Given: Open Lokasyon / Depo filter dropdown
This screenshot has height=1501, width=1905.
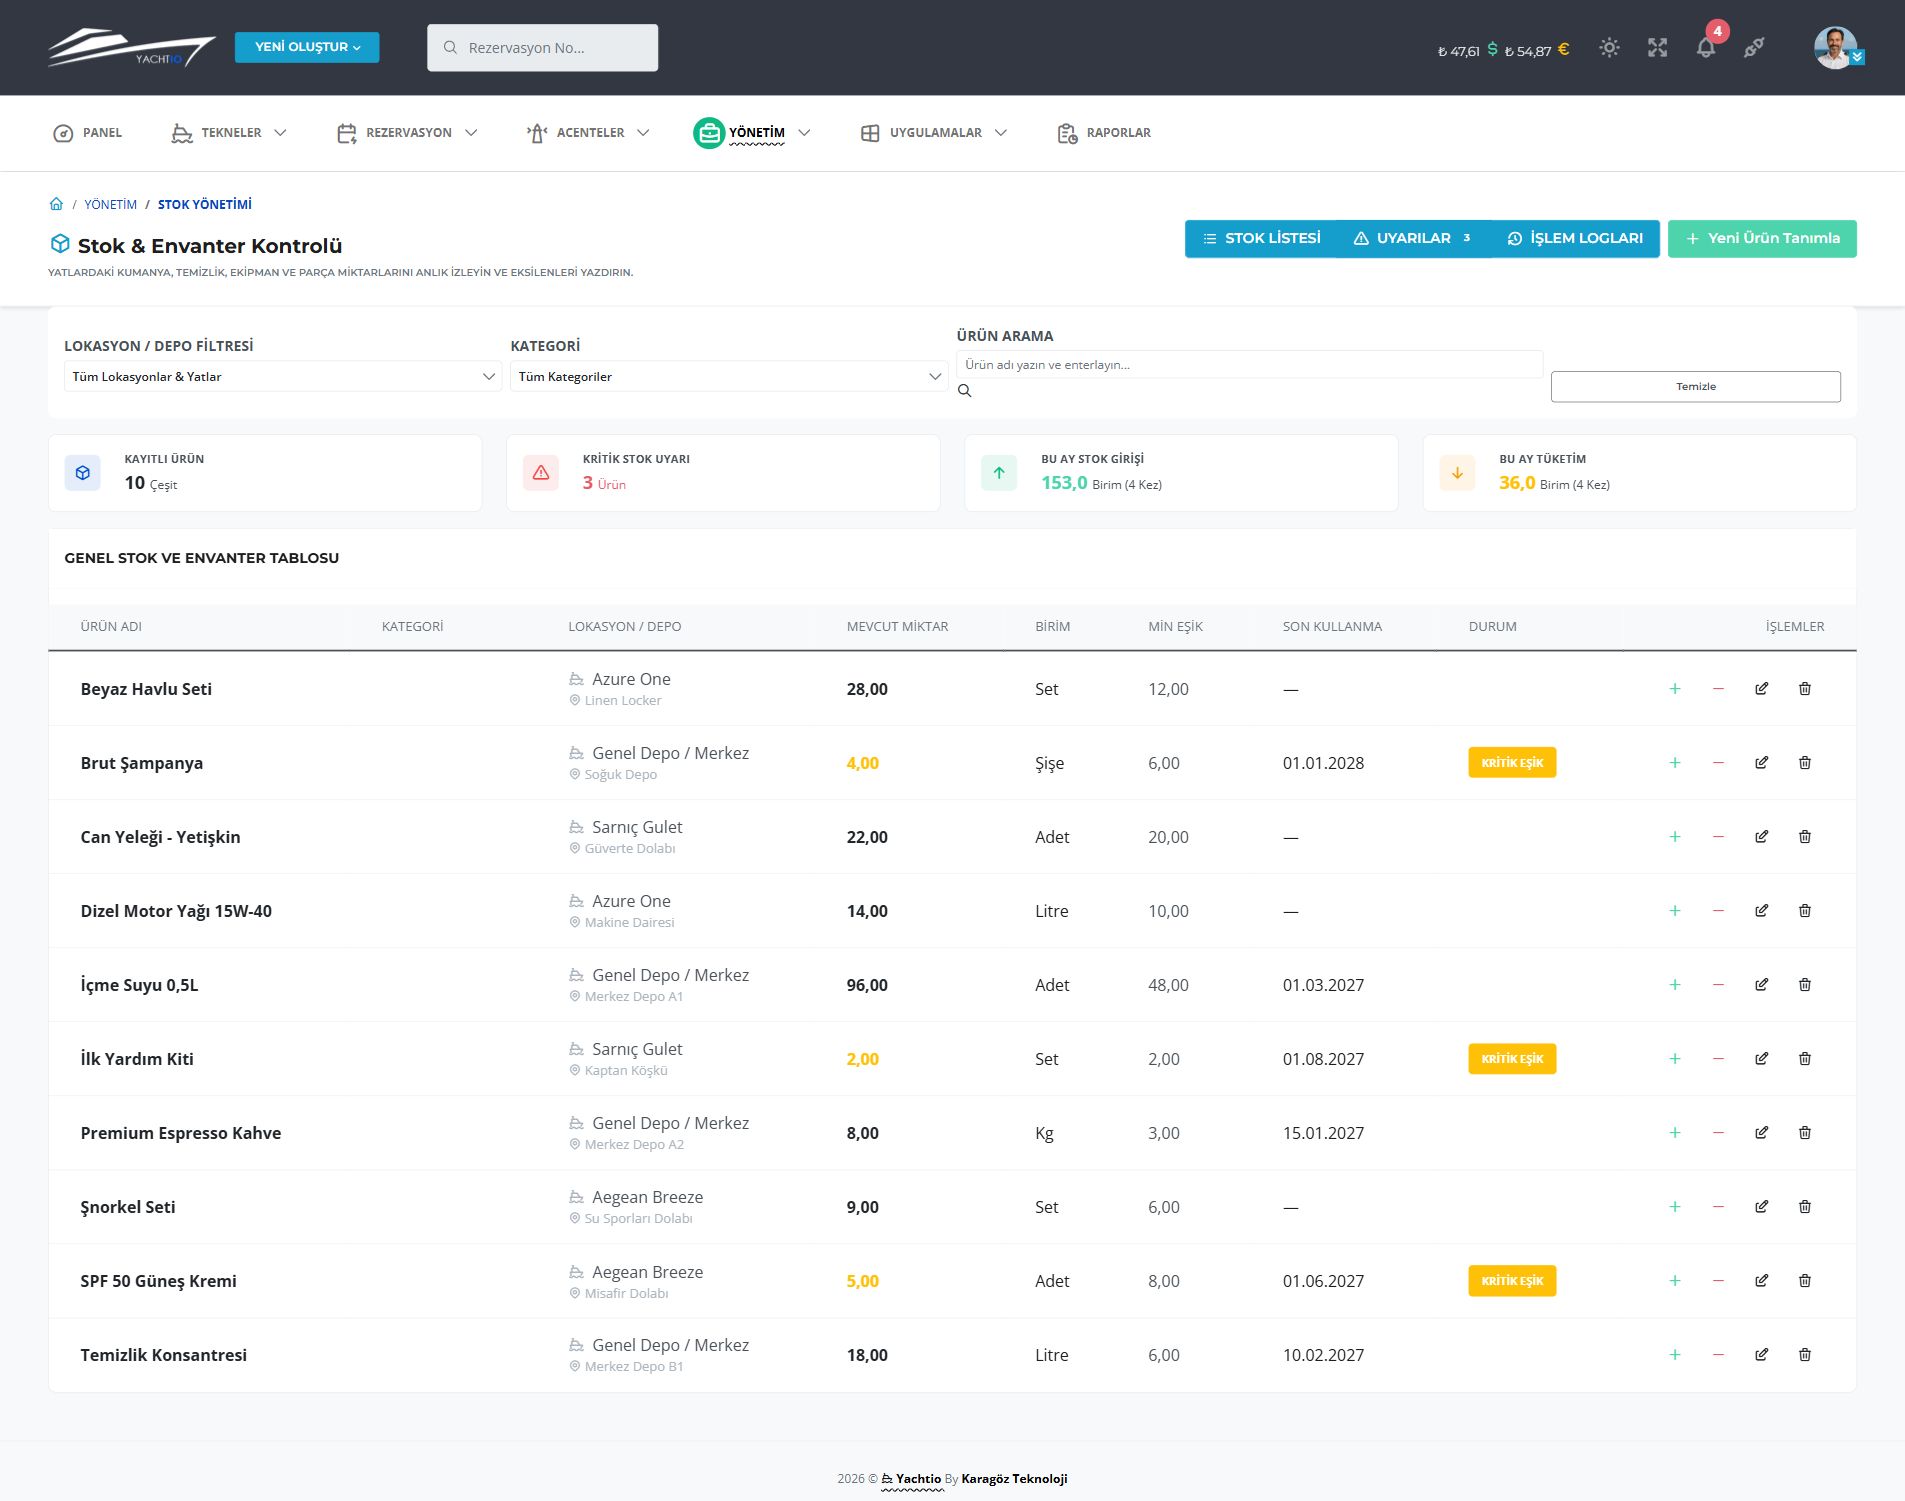Looking at the screenshot, I should click(x=283, y=376).
